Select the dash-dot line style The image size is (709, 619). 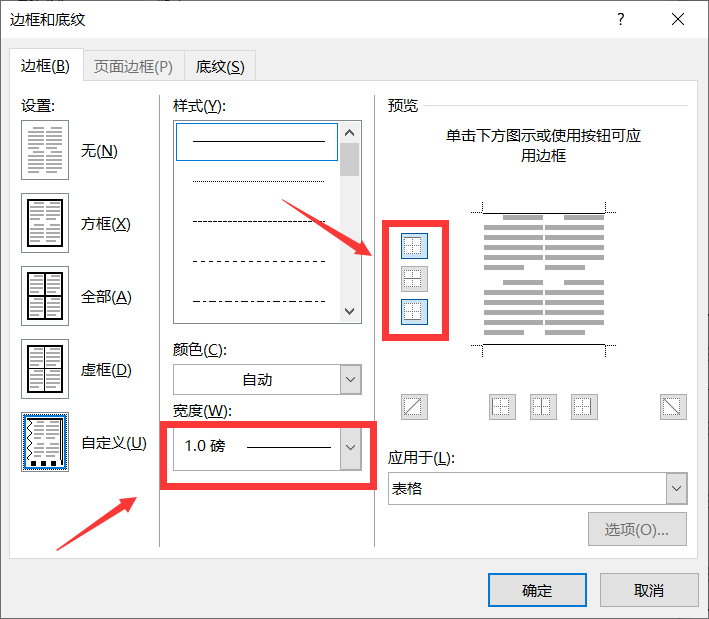[x=259, y=301]
